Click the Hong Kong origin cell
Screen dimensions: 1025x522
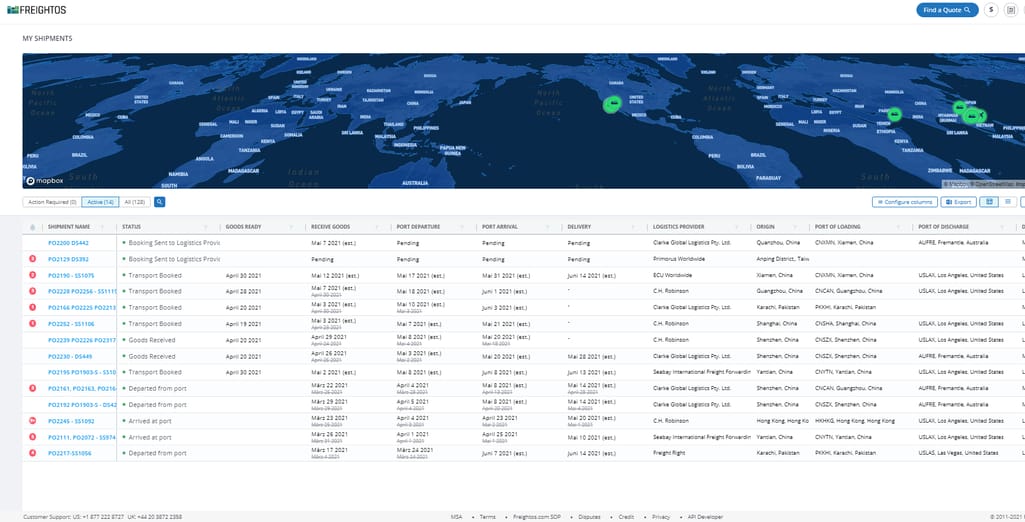(x=782, y=421)
